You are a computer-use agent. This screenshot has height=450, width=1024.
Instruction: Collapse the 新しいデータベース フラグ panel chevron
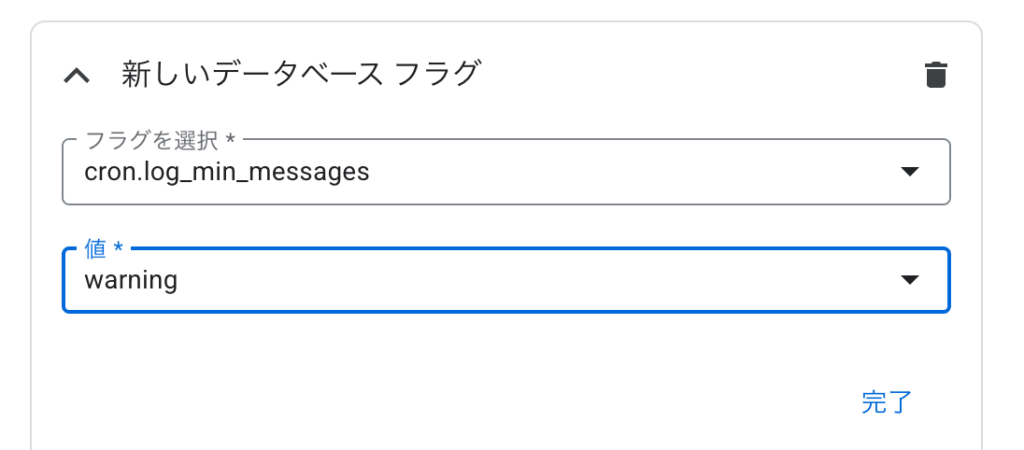click(76, 76)
